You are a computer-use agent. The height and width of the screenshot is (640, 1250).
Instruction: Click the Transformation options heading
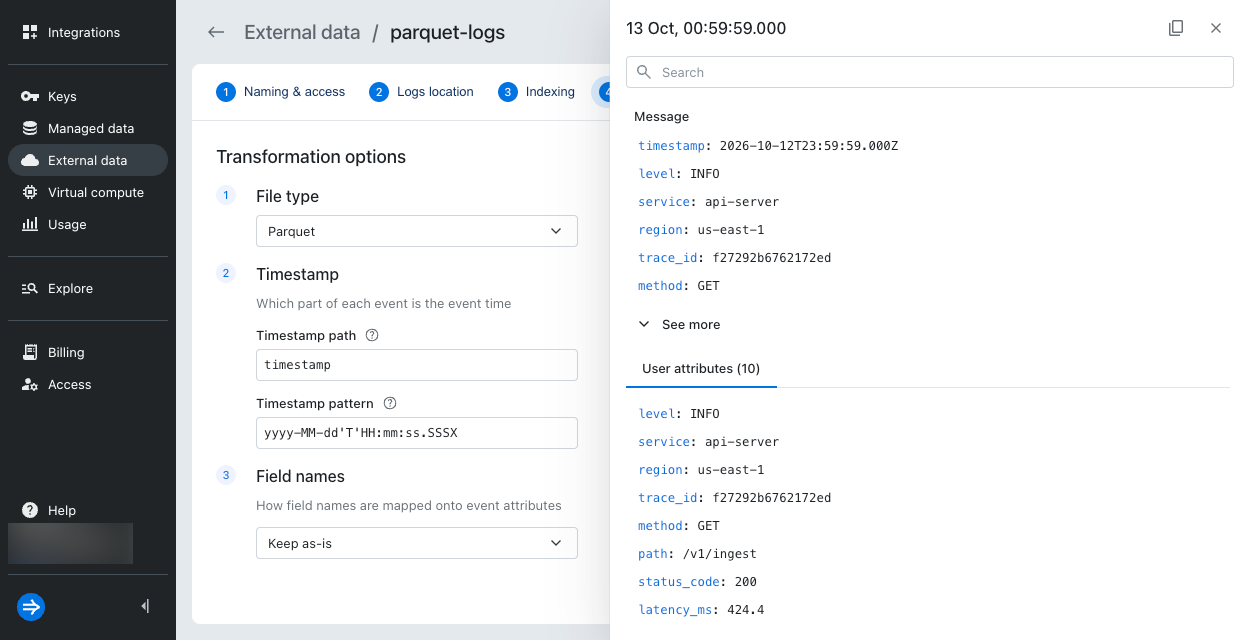tap(311, 157)
